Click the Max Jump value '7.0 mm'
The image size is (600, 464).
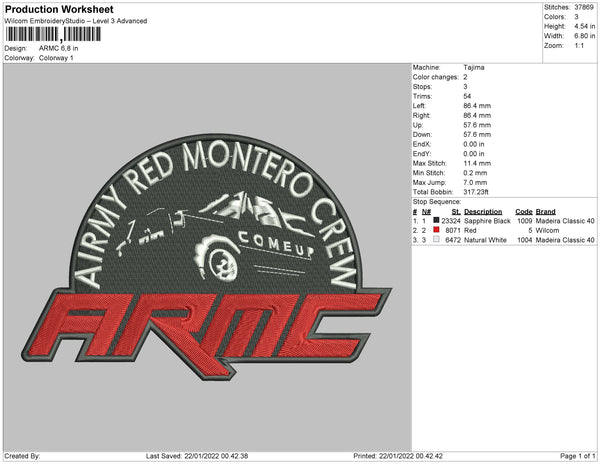pos(475,182)
